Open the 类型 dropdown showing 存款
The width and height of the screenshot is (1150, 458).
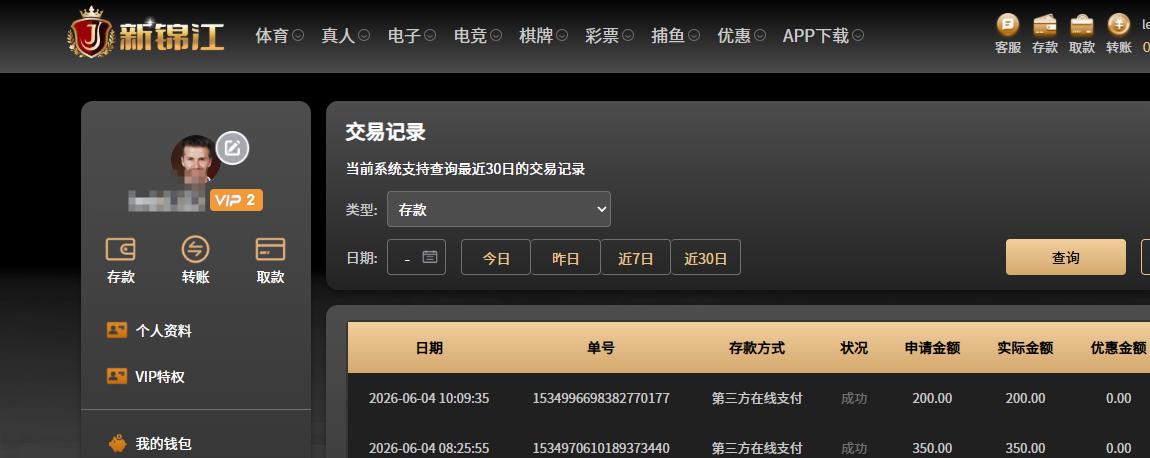point(499,209)
